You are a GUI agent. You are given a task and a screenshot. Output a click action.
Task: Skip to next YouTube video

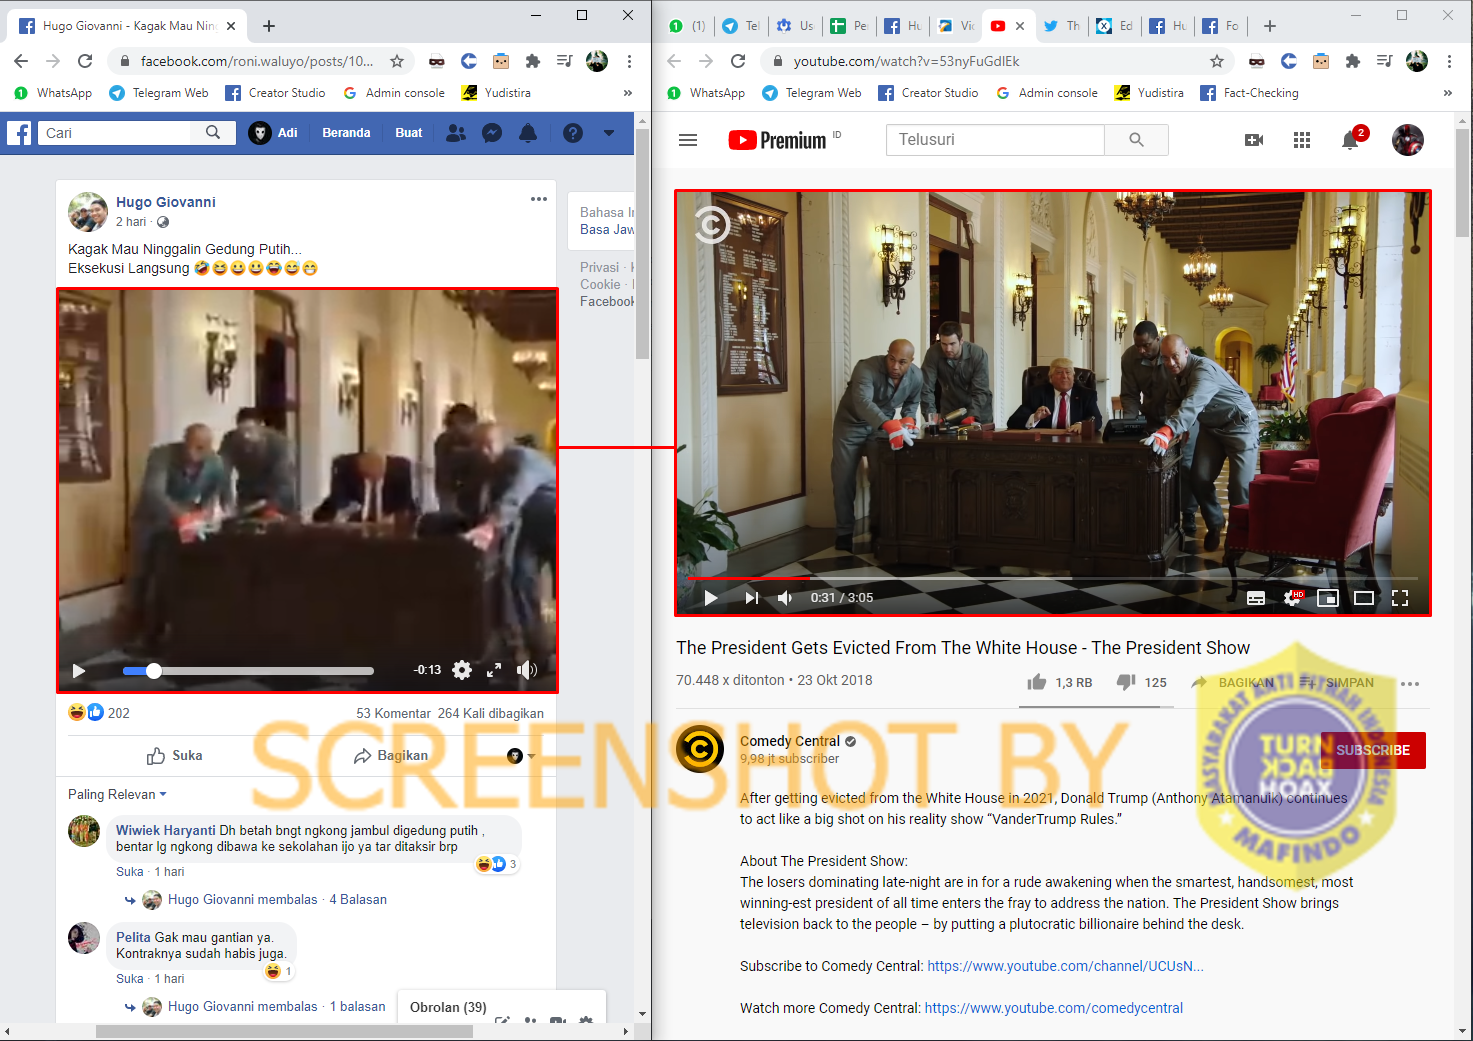[752, 598]
